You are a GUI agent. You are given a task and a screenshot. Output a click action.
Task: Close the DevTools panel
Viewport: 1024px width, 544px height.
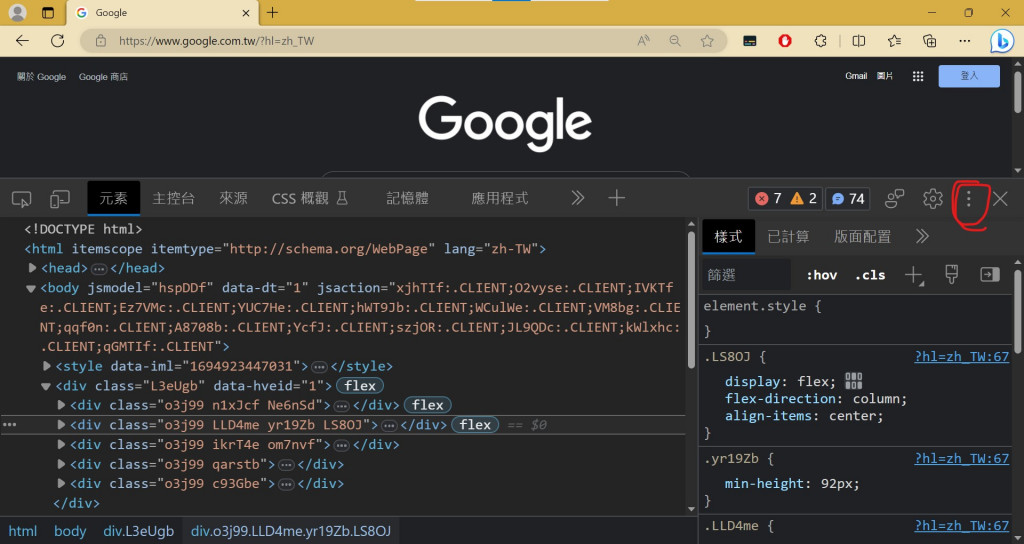(1000, 199)
